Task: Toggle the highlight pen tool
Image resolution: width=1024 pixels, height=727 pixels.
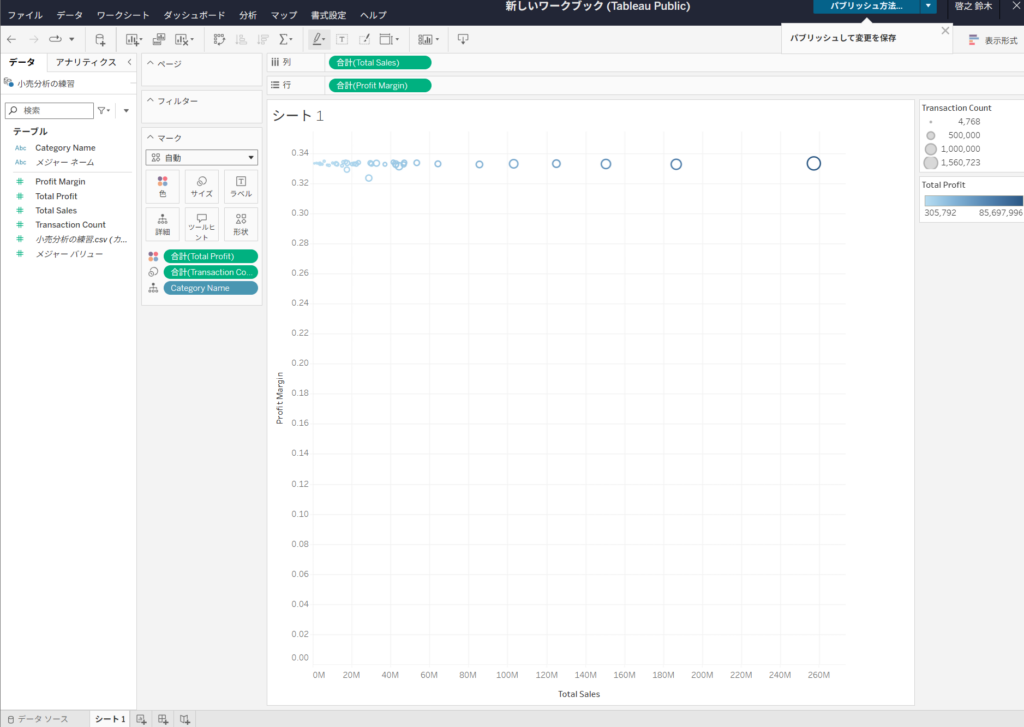Action: pyautogui.click(x=318, y=39)
